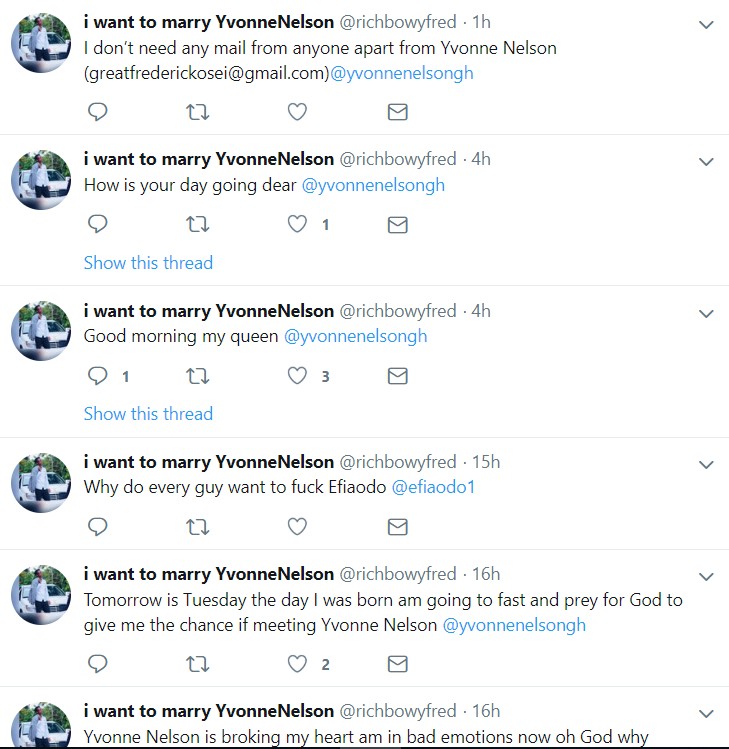Reply to the '1h' tweet about mail
The height and width of the screenshot is (749, 729).
(x=97, y=112)
